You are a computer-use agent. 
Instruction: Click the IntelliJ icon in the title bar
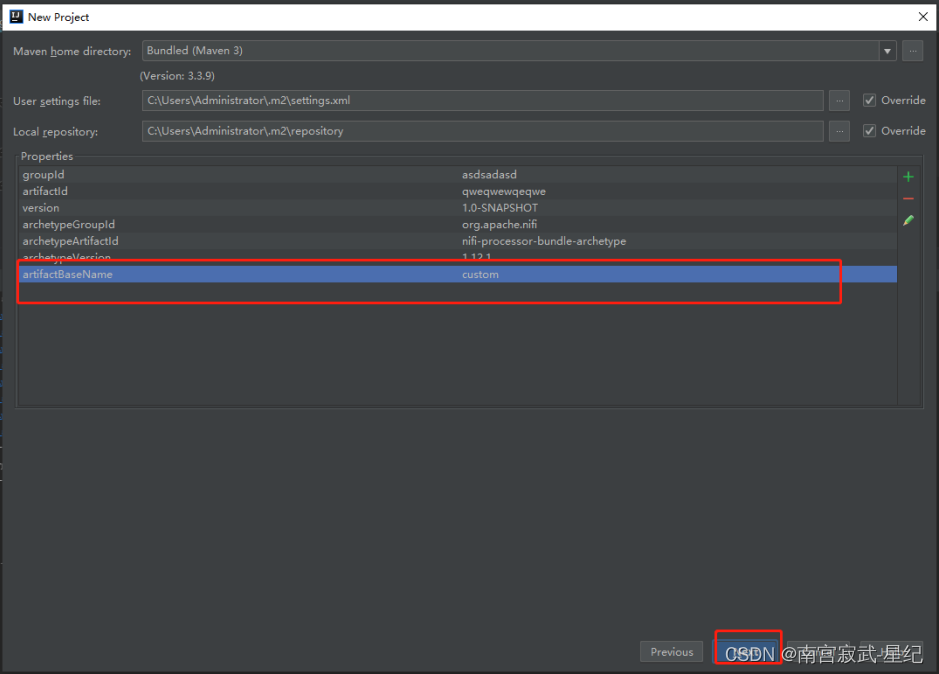[16, 17]
